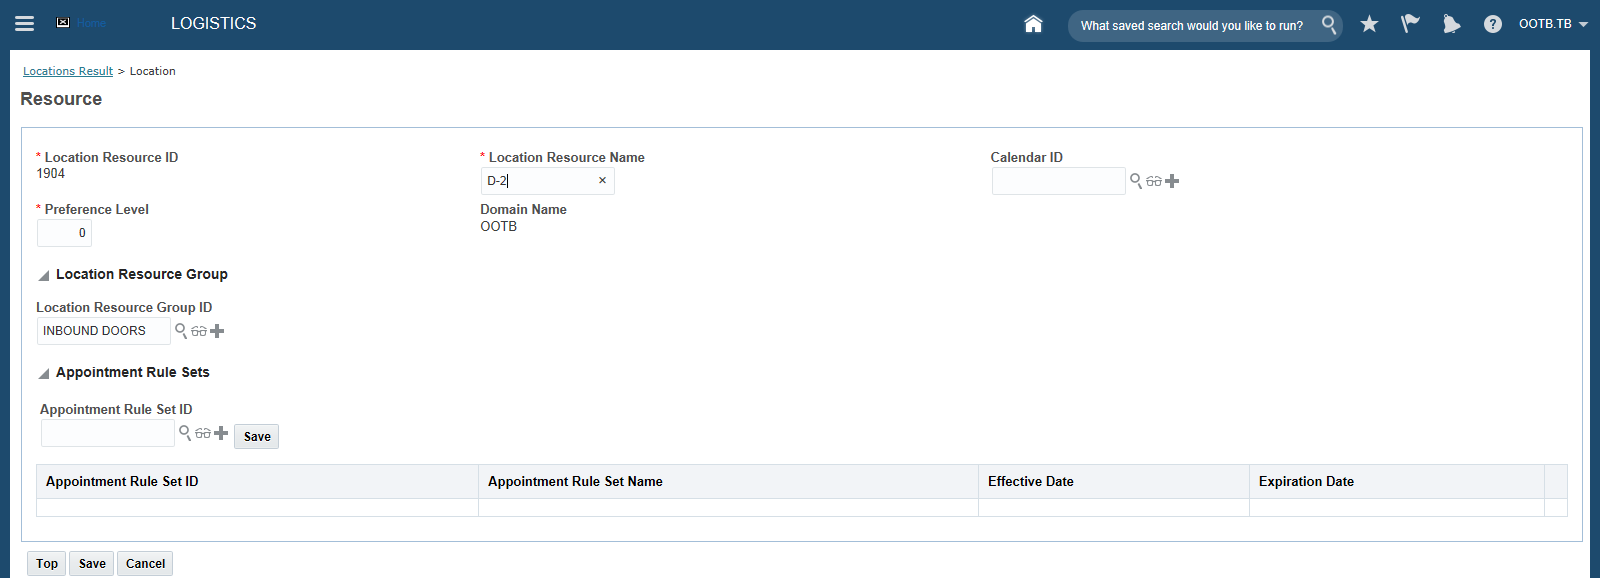Viewport: 1600px width, 578px height.
Task: Go to the Home page icon
Action: pyautogui.click(x=1033, y=24)
